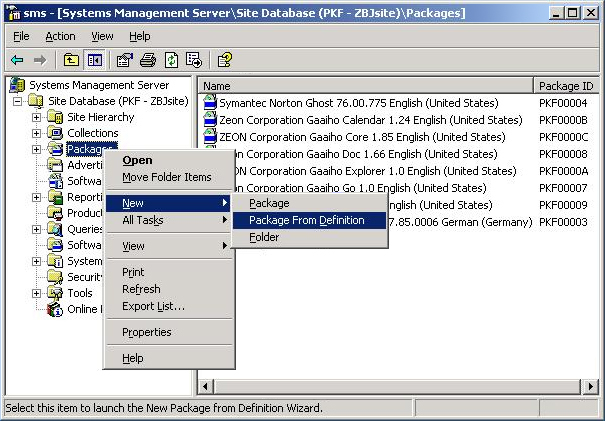
Task: Click the Gaaiho Core package icon
Action: coord(210,137)
